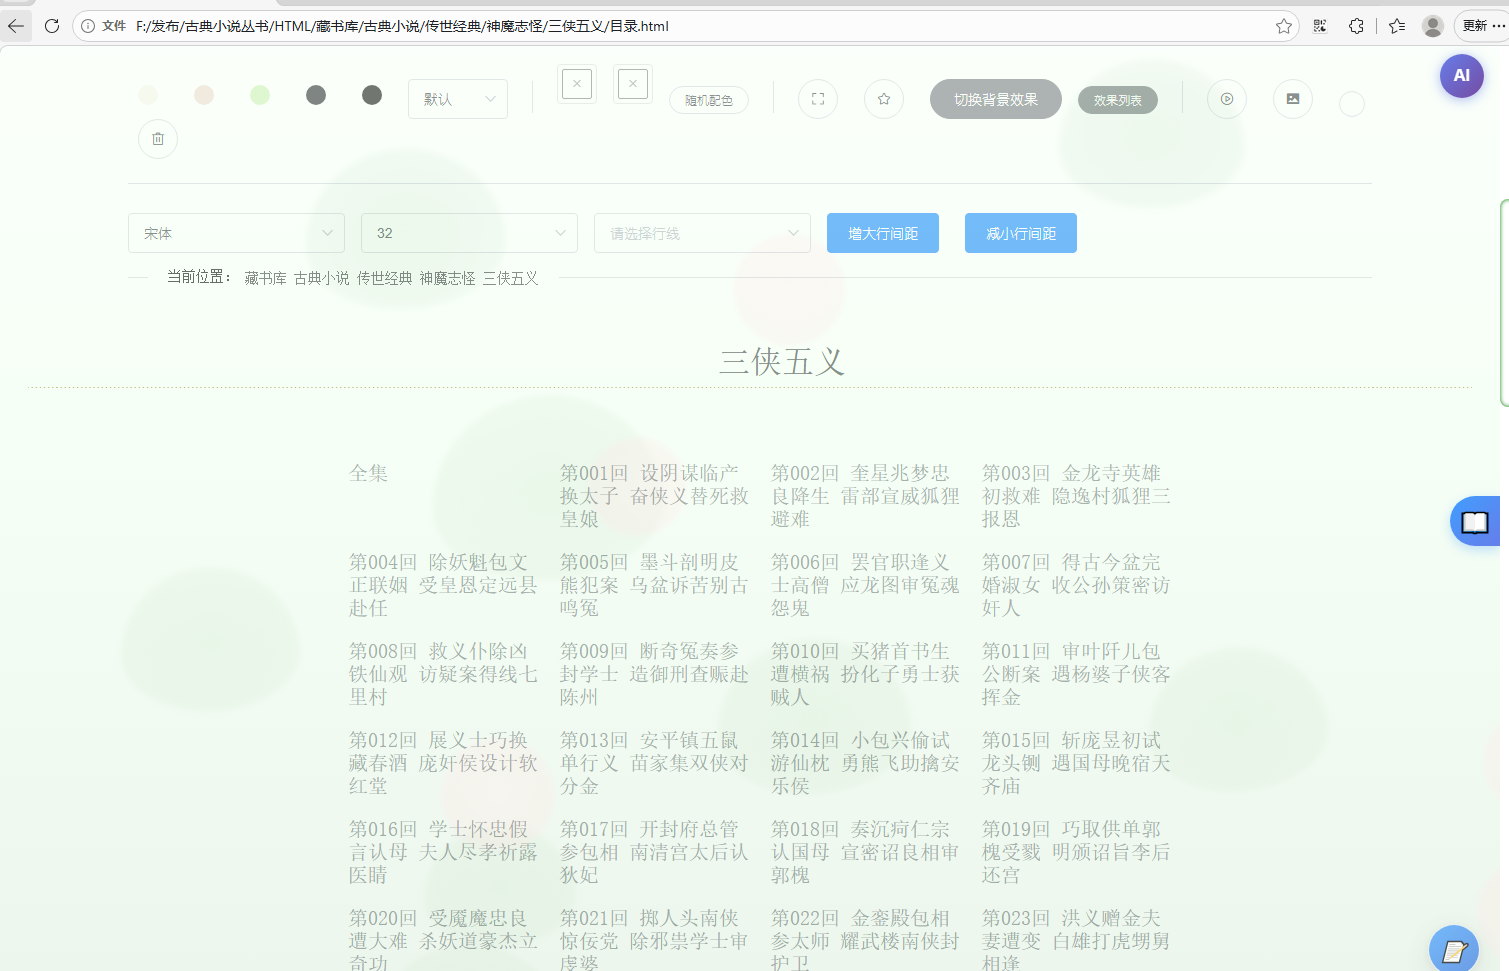Image resolution: width=1509 pixels, height=971 pixels.
Task: Click the trash delete icon
Action: 158,139
